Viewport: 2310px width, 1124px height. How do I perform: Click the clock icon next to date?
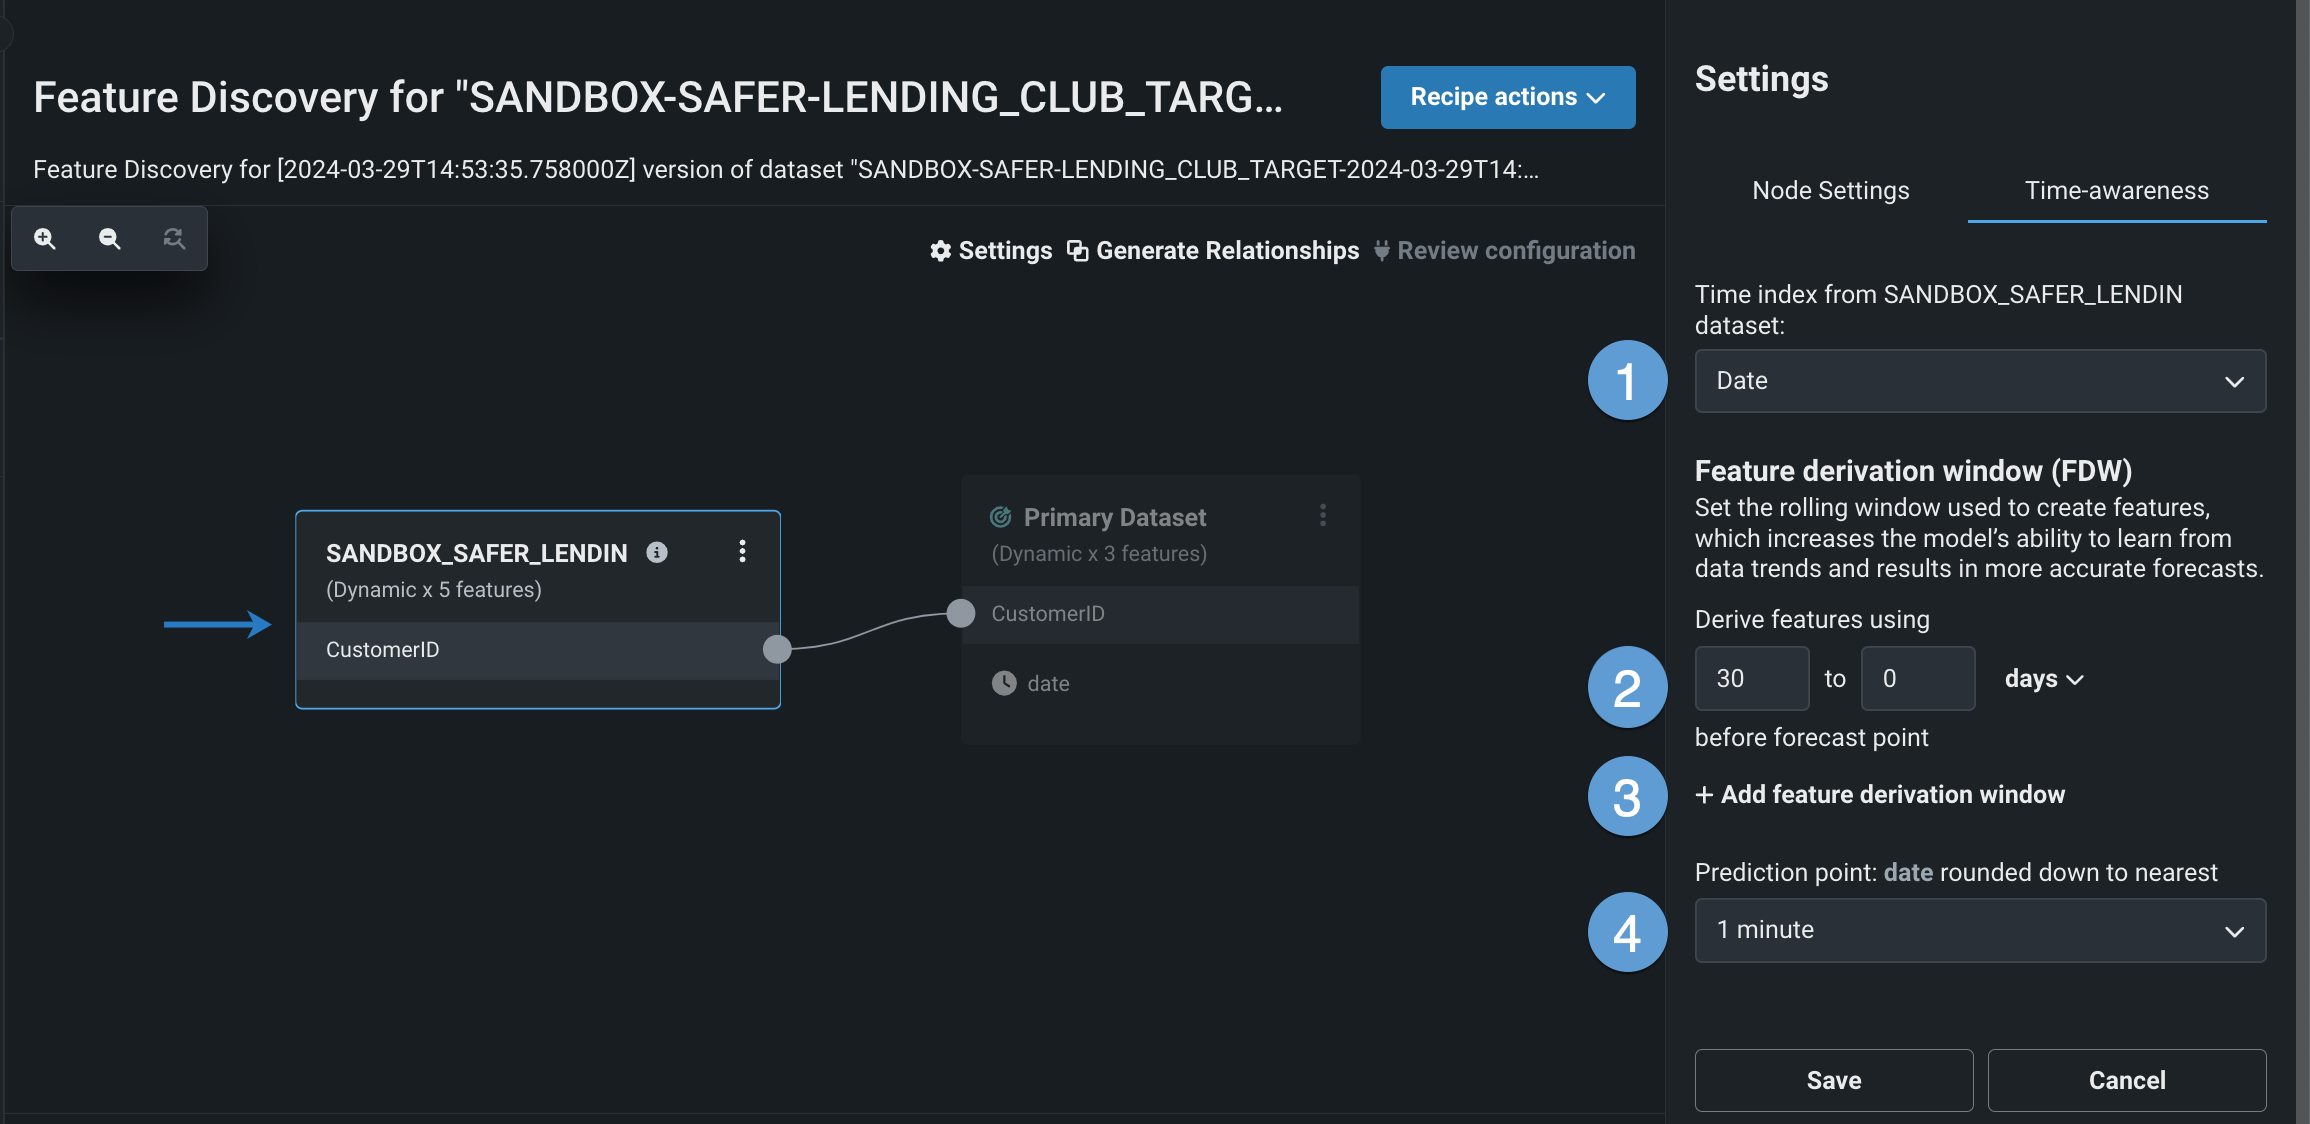point(1004,683)
